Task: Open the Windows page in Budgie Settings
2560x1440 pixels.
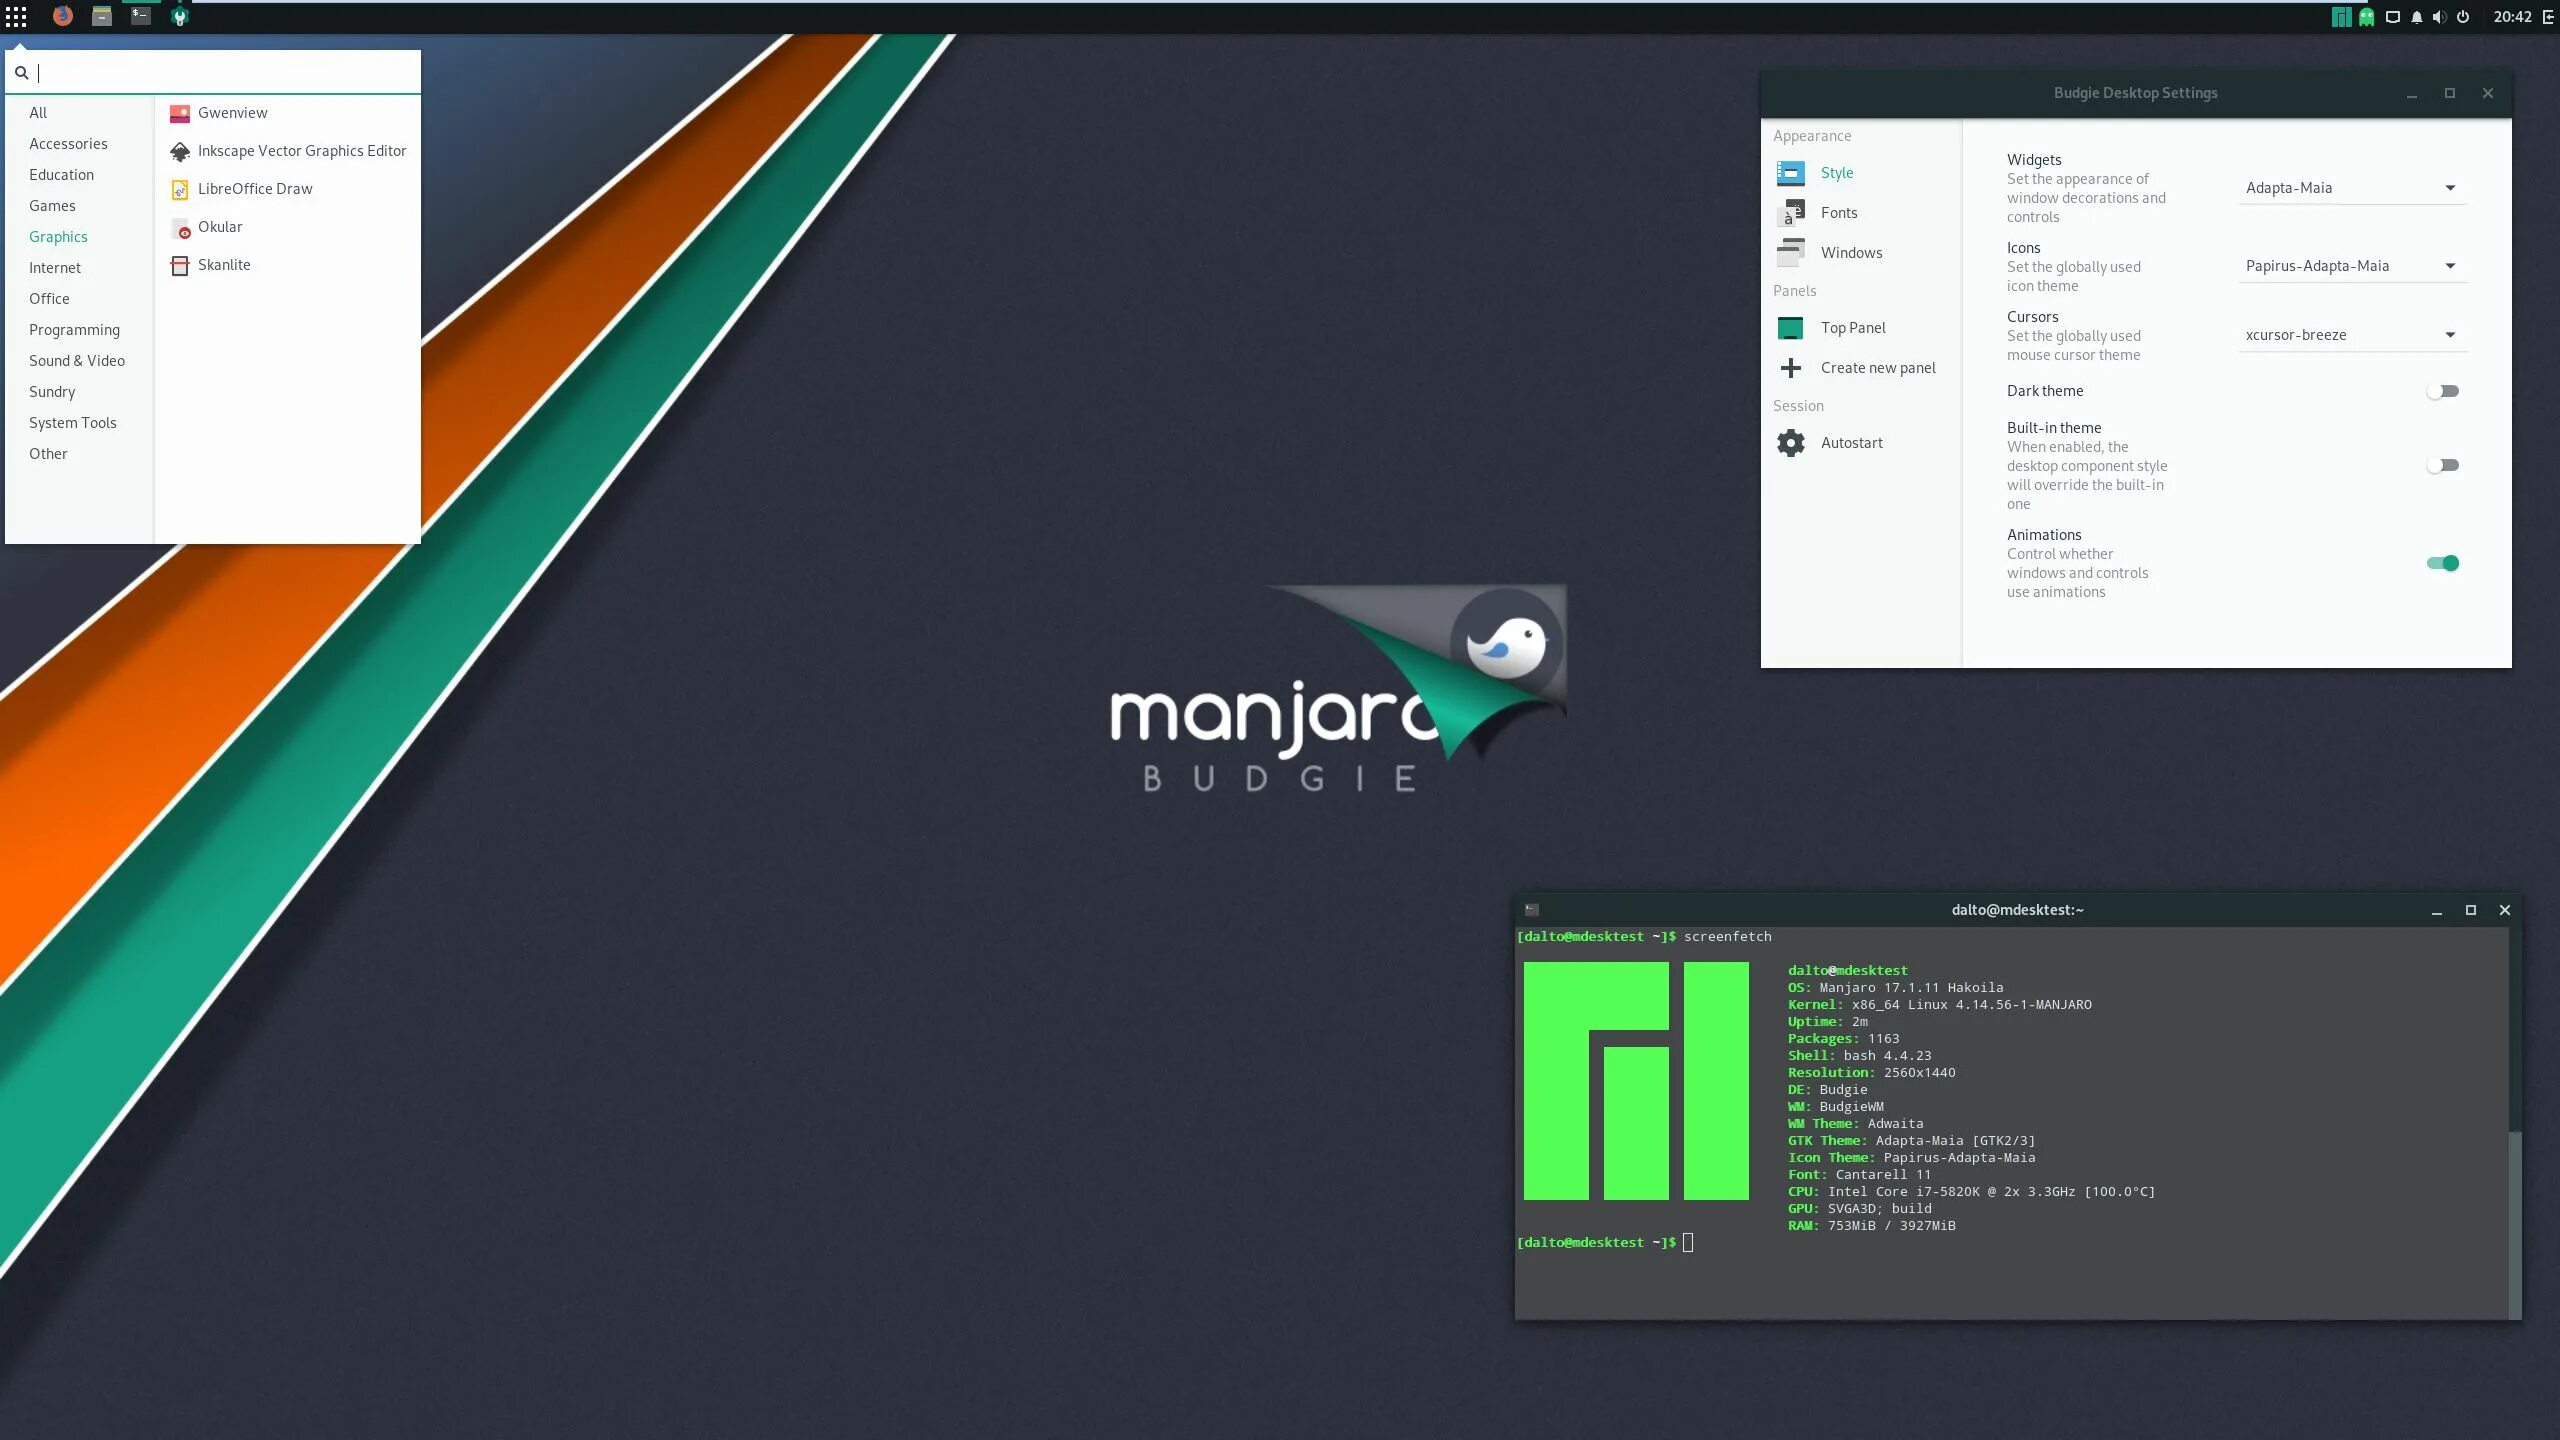Action: [1861, 253]
